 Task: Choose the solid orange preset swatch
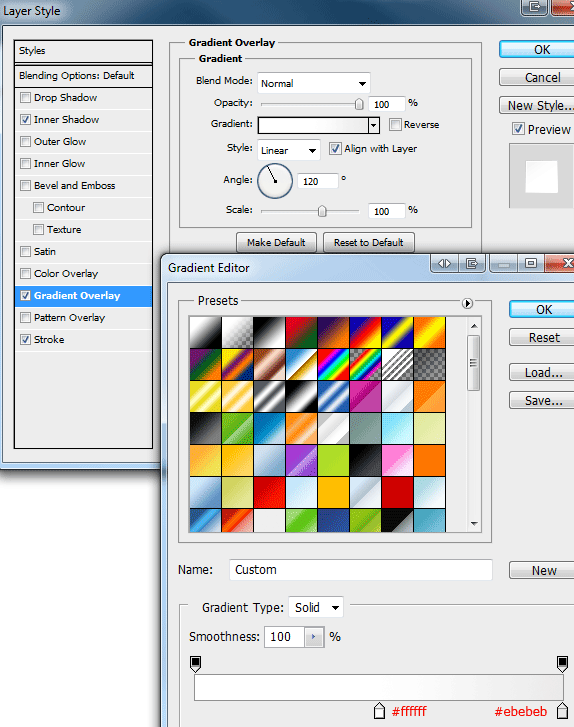click(x=429, y=460)
